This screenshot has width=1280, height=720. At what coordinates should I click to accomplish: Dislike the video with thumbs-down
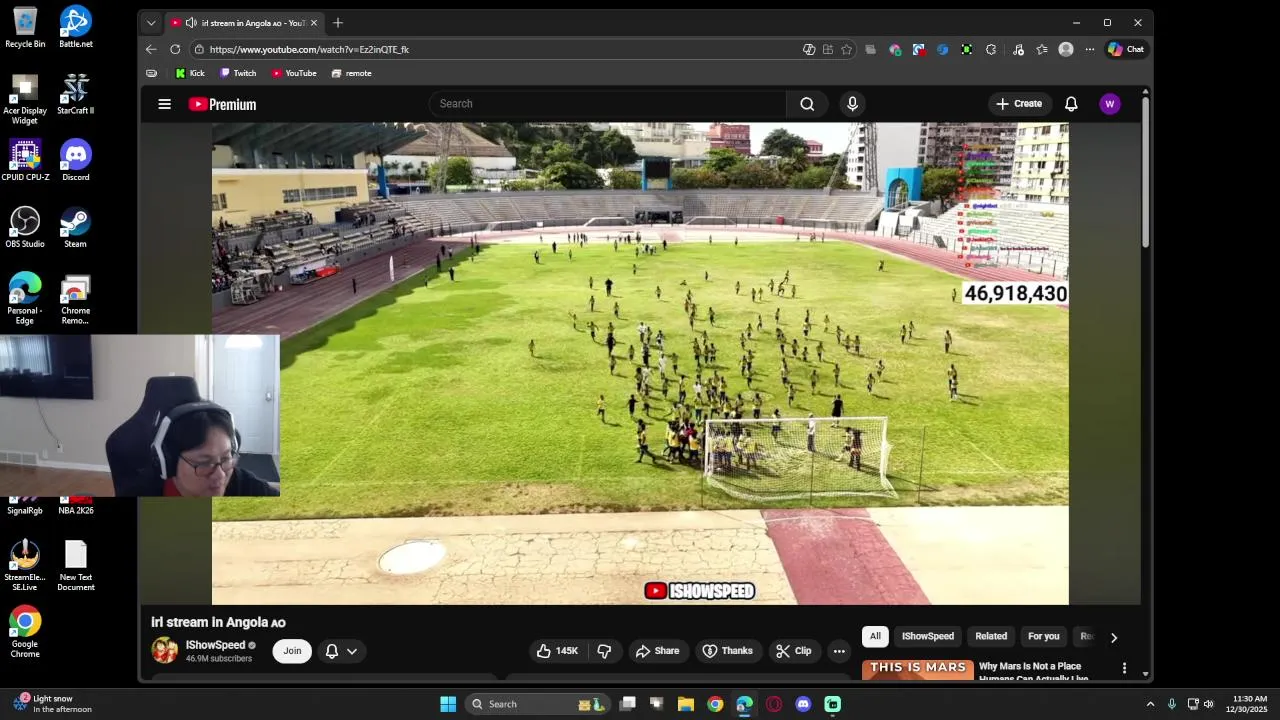point(604,651)
